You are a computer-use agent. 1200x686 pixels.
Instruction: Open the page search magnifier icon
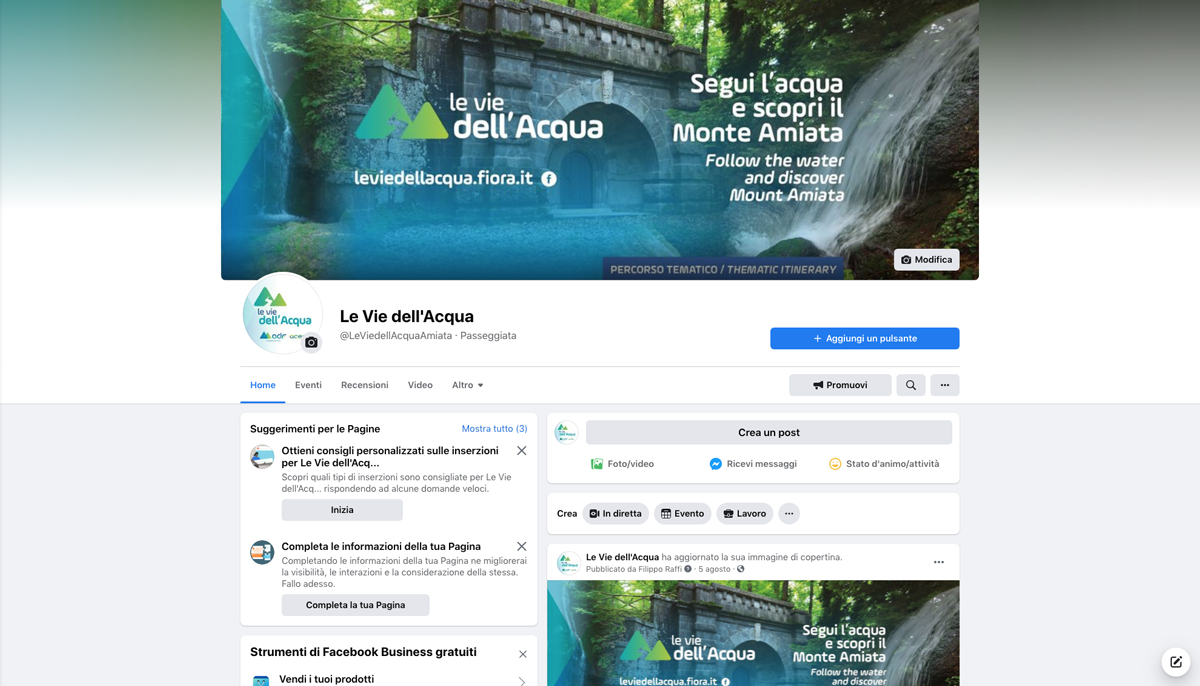911,385
